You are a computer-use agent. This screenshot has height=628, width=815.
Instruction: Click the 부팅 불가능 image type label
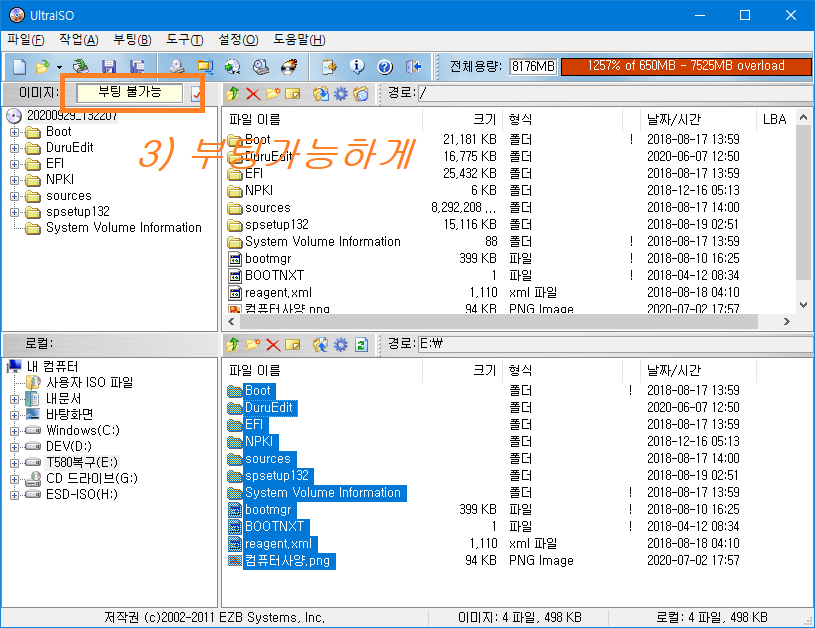[x=130, y=93]
